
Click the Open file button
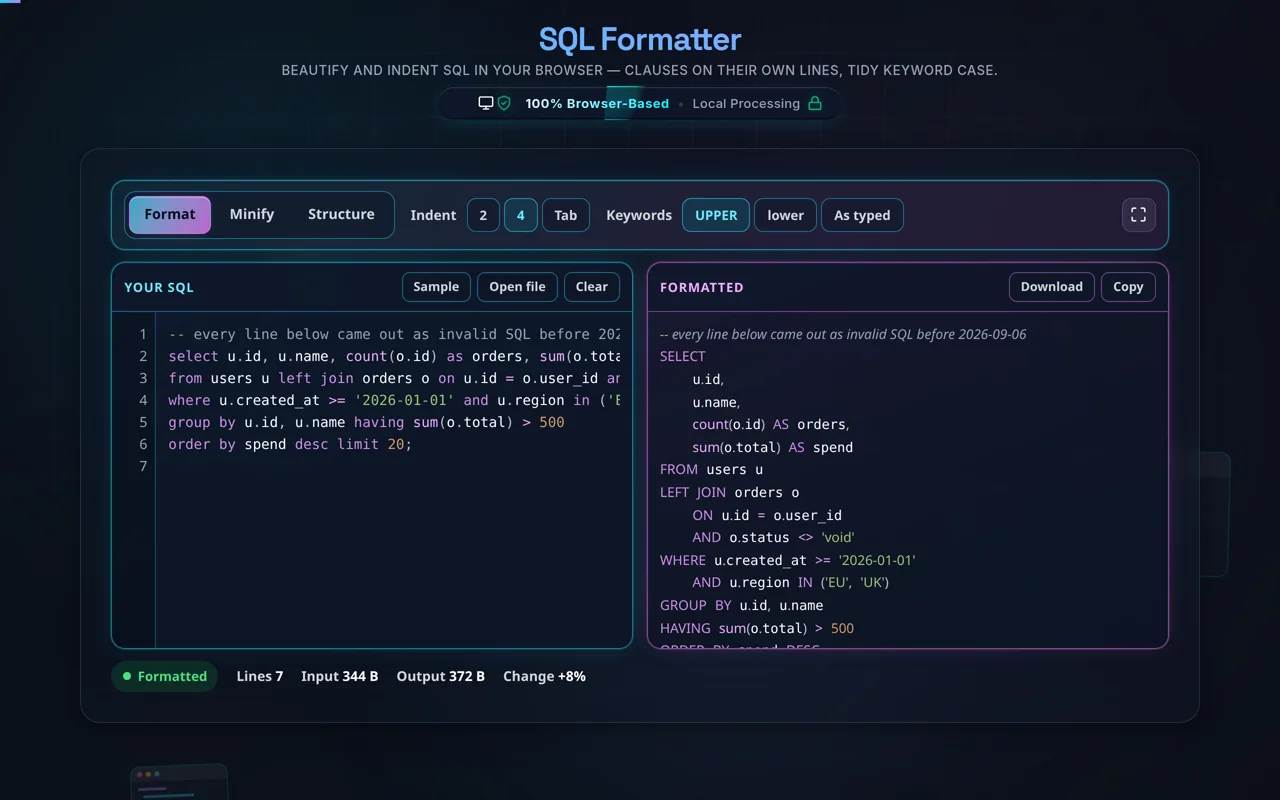[x=517, y=287]
